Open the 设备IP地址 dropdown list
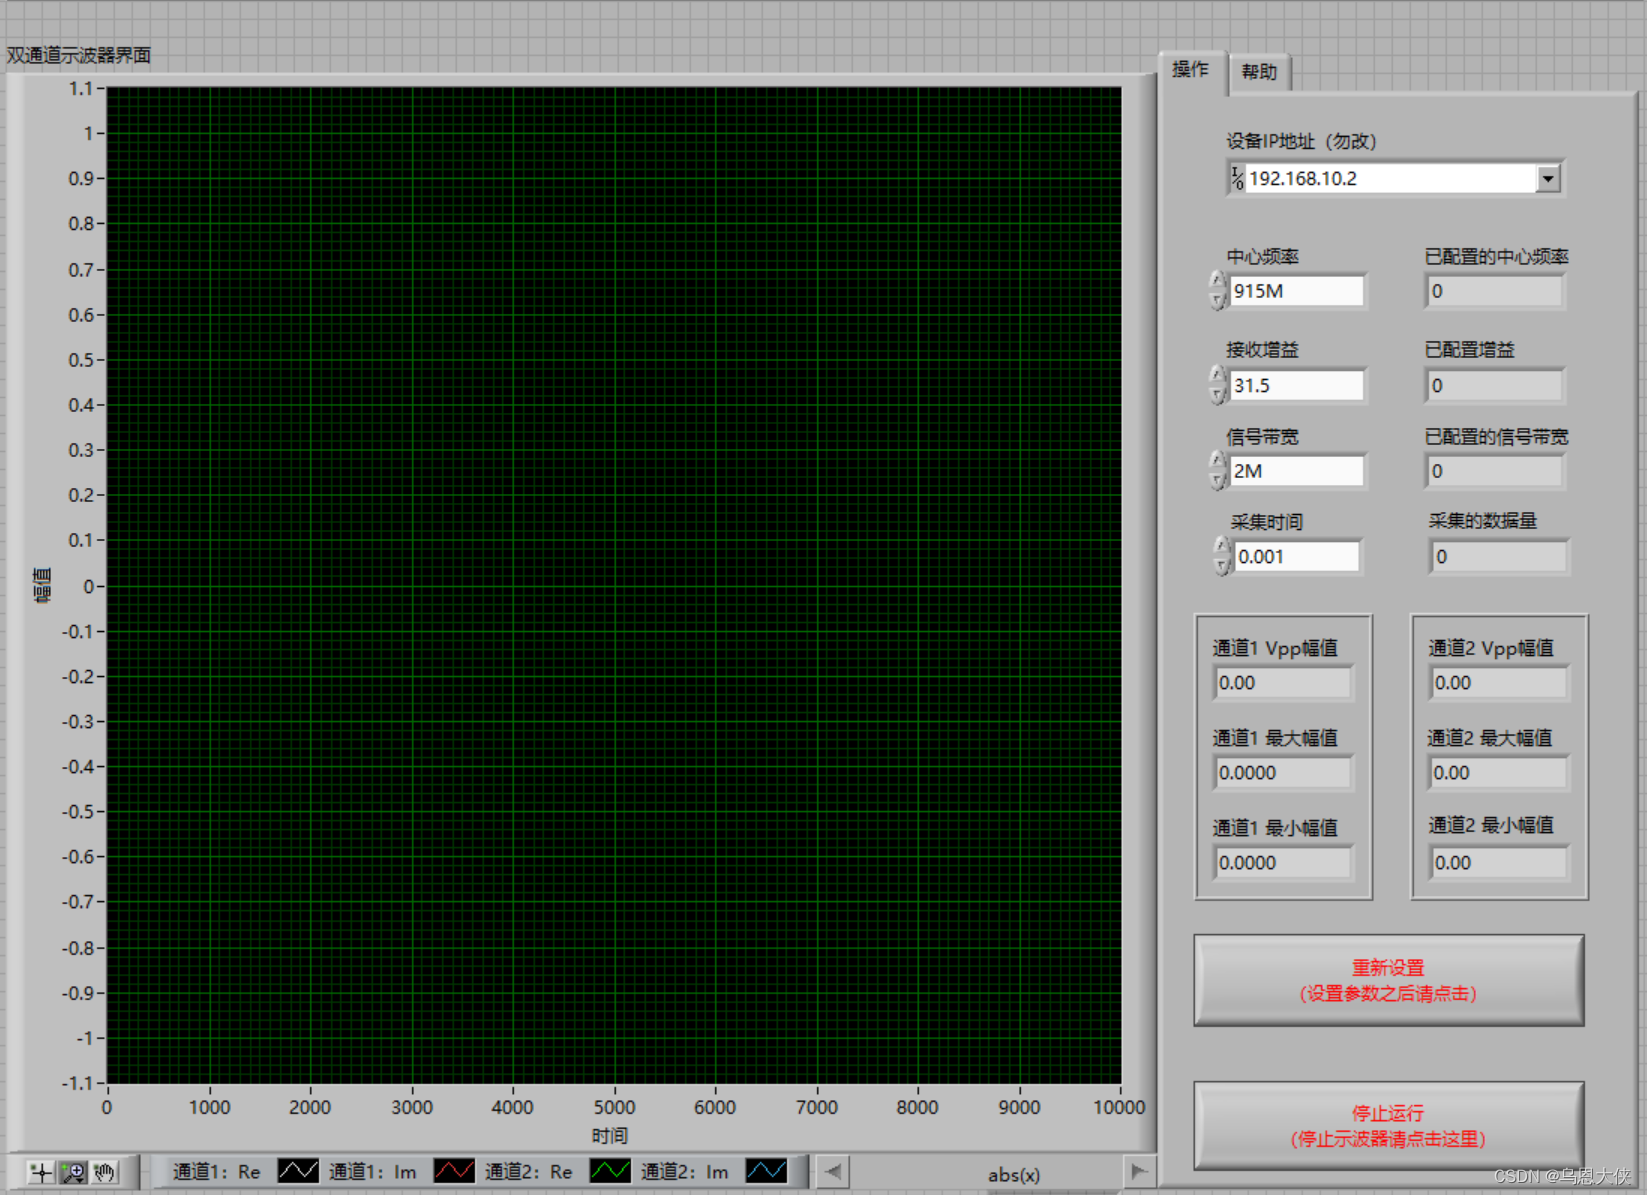 coord(1549,178)
